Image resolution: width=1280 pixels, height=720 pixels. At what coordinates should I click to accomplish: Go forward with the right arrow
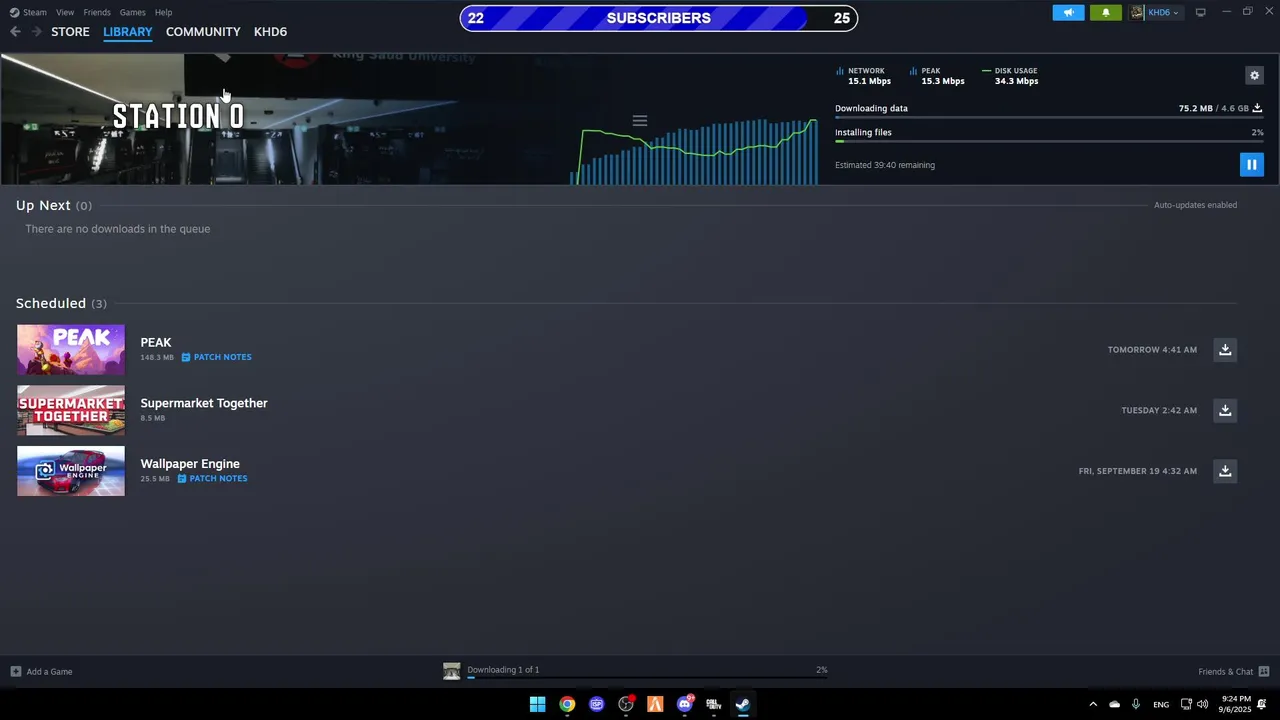pyautogui.click(x=37, y=32)
